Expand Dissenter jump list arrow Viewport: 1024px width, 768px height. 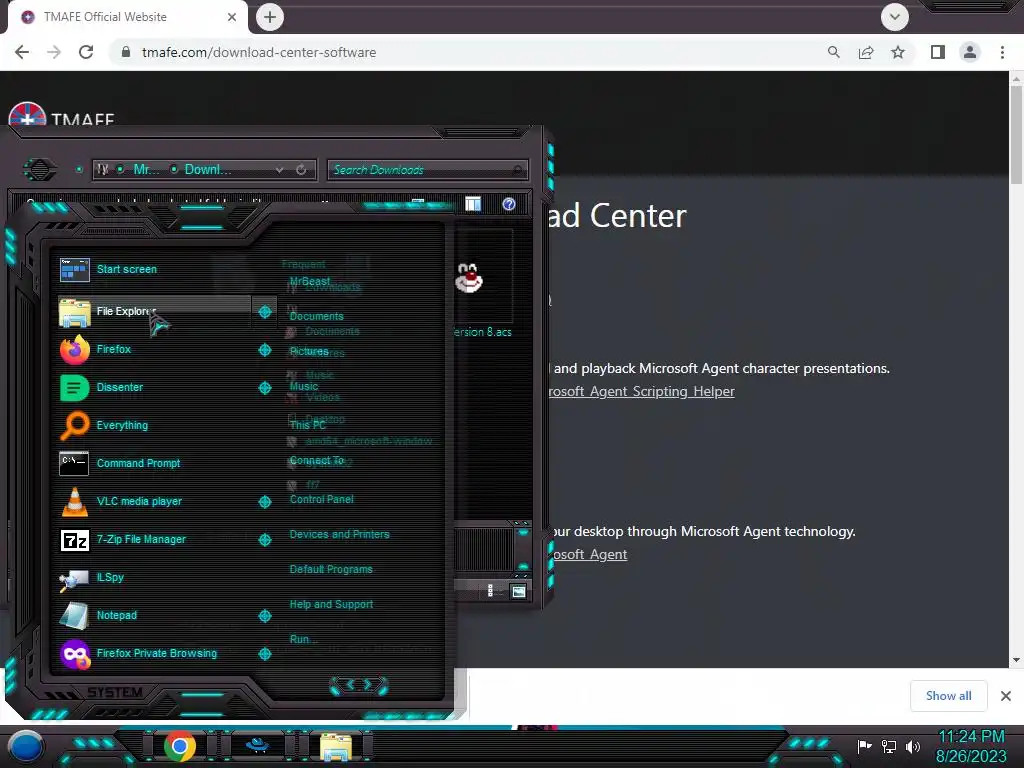coord(264,387)
